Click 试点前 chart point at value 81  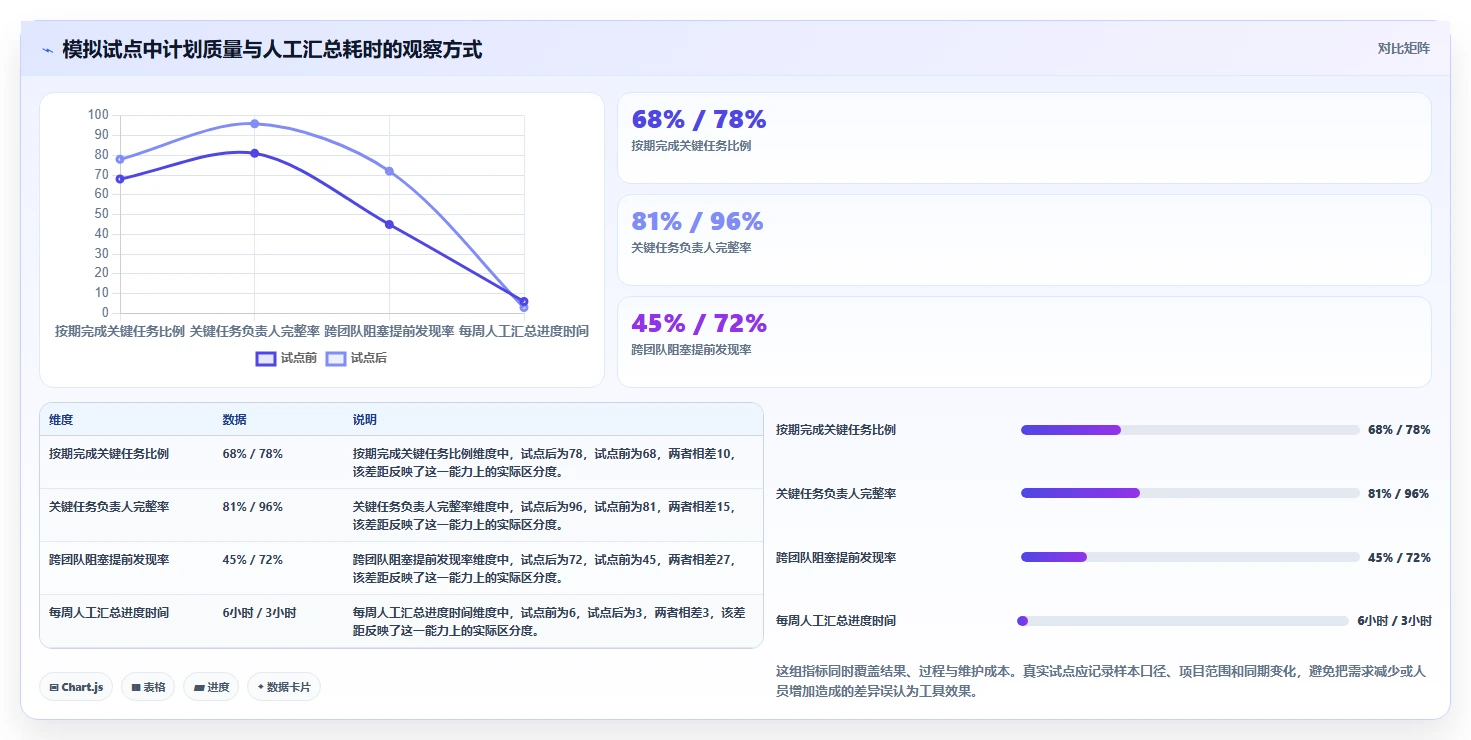255,153
